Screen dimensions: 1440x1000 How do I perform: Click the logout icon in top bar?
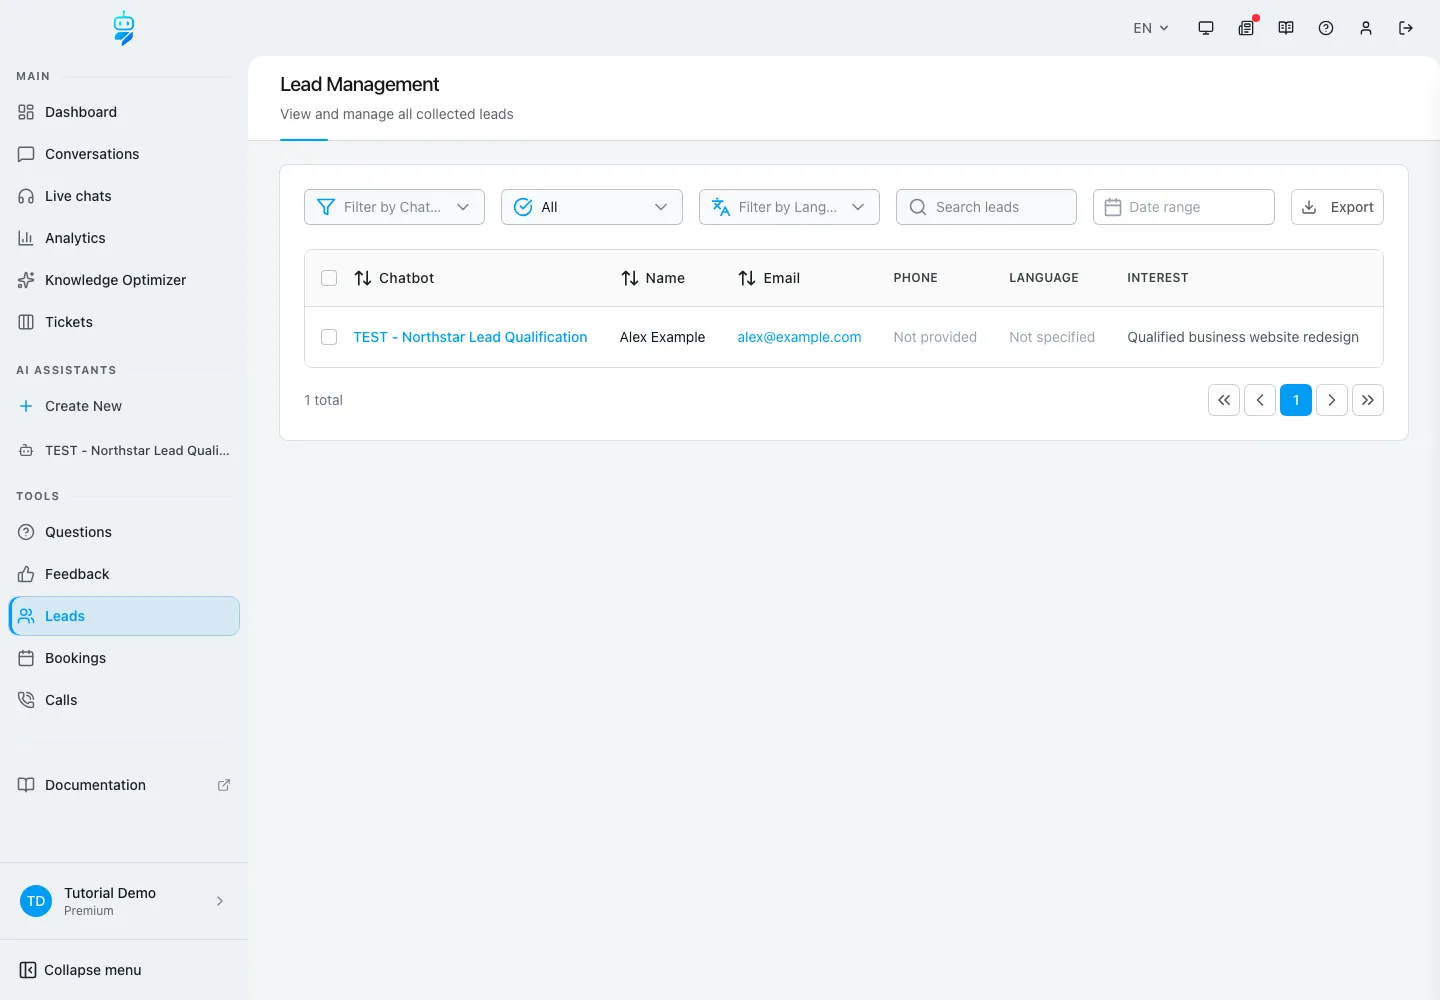coord(1406,28)
